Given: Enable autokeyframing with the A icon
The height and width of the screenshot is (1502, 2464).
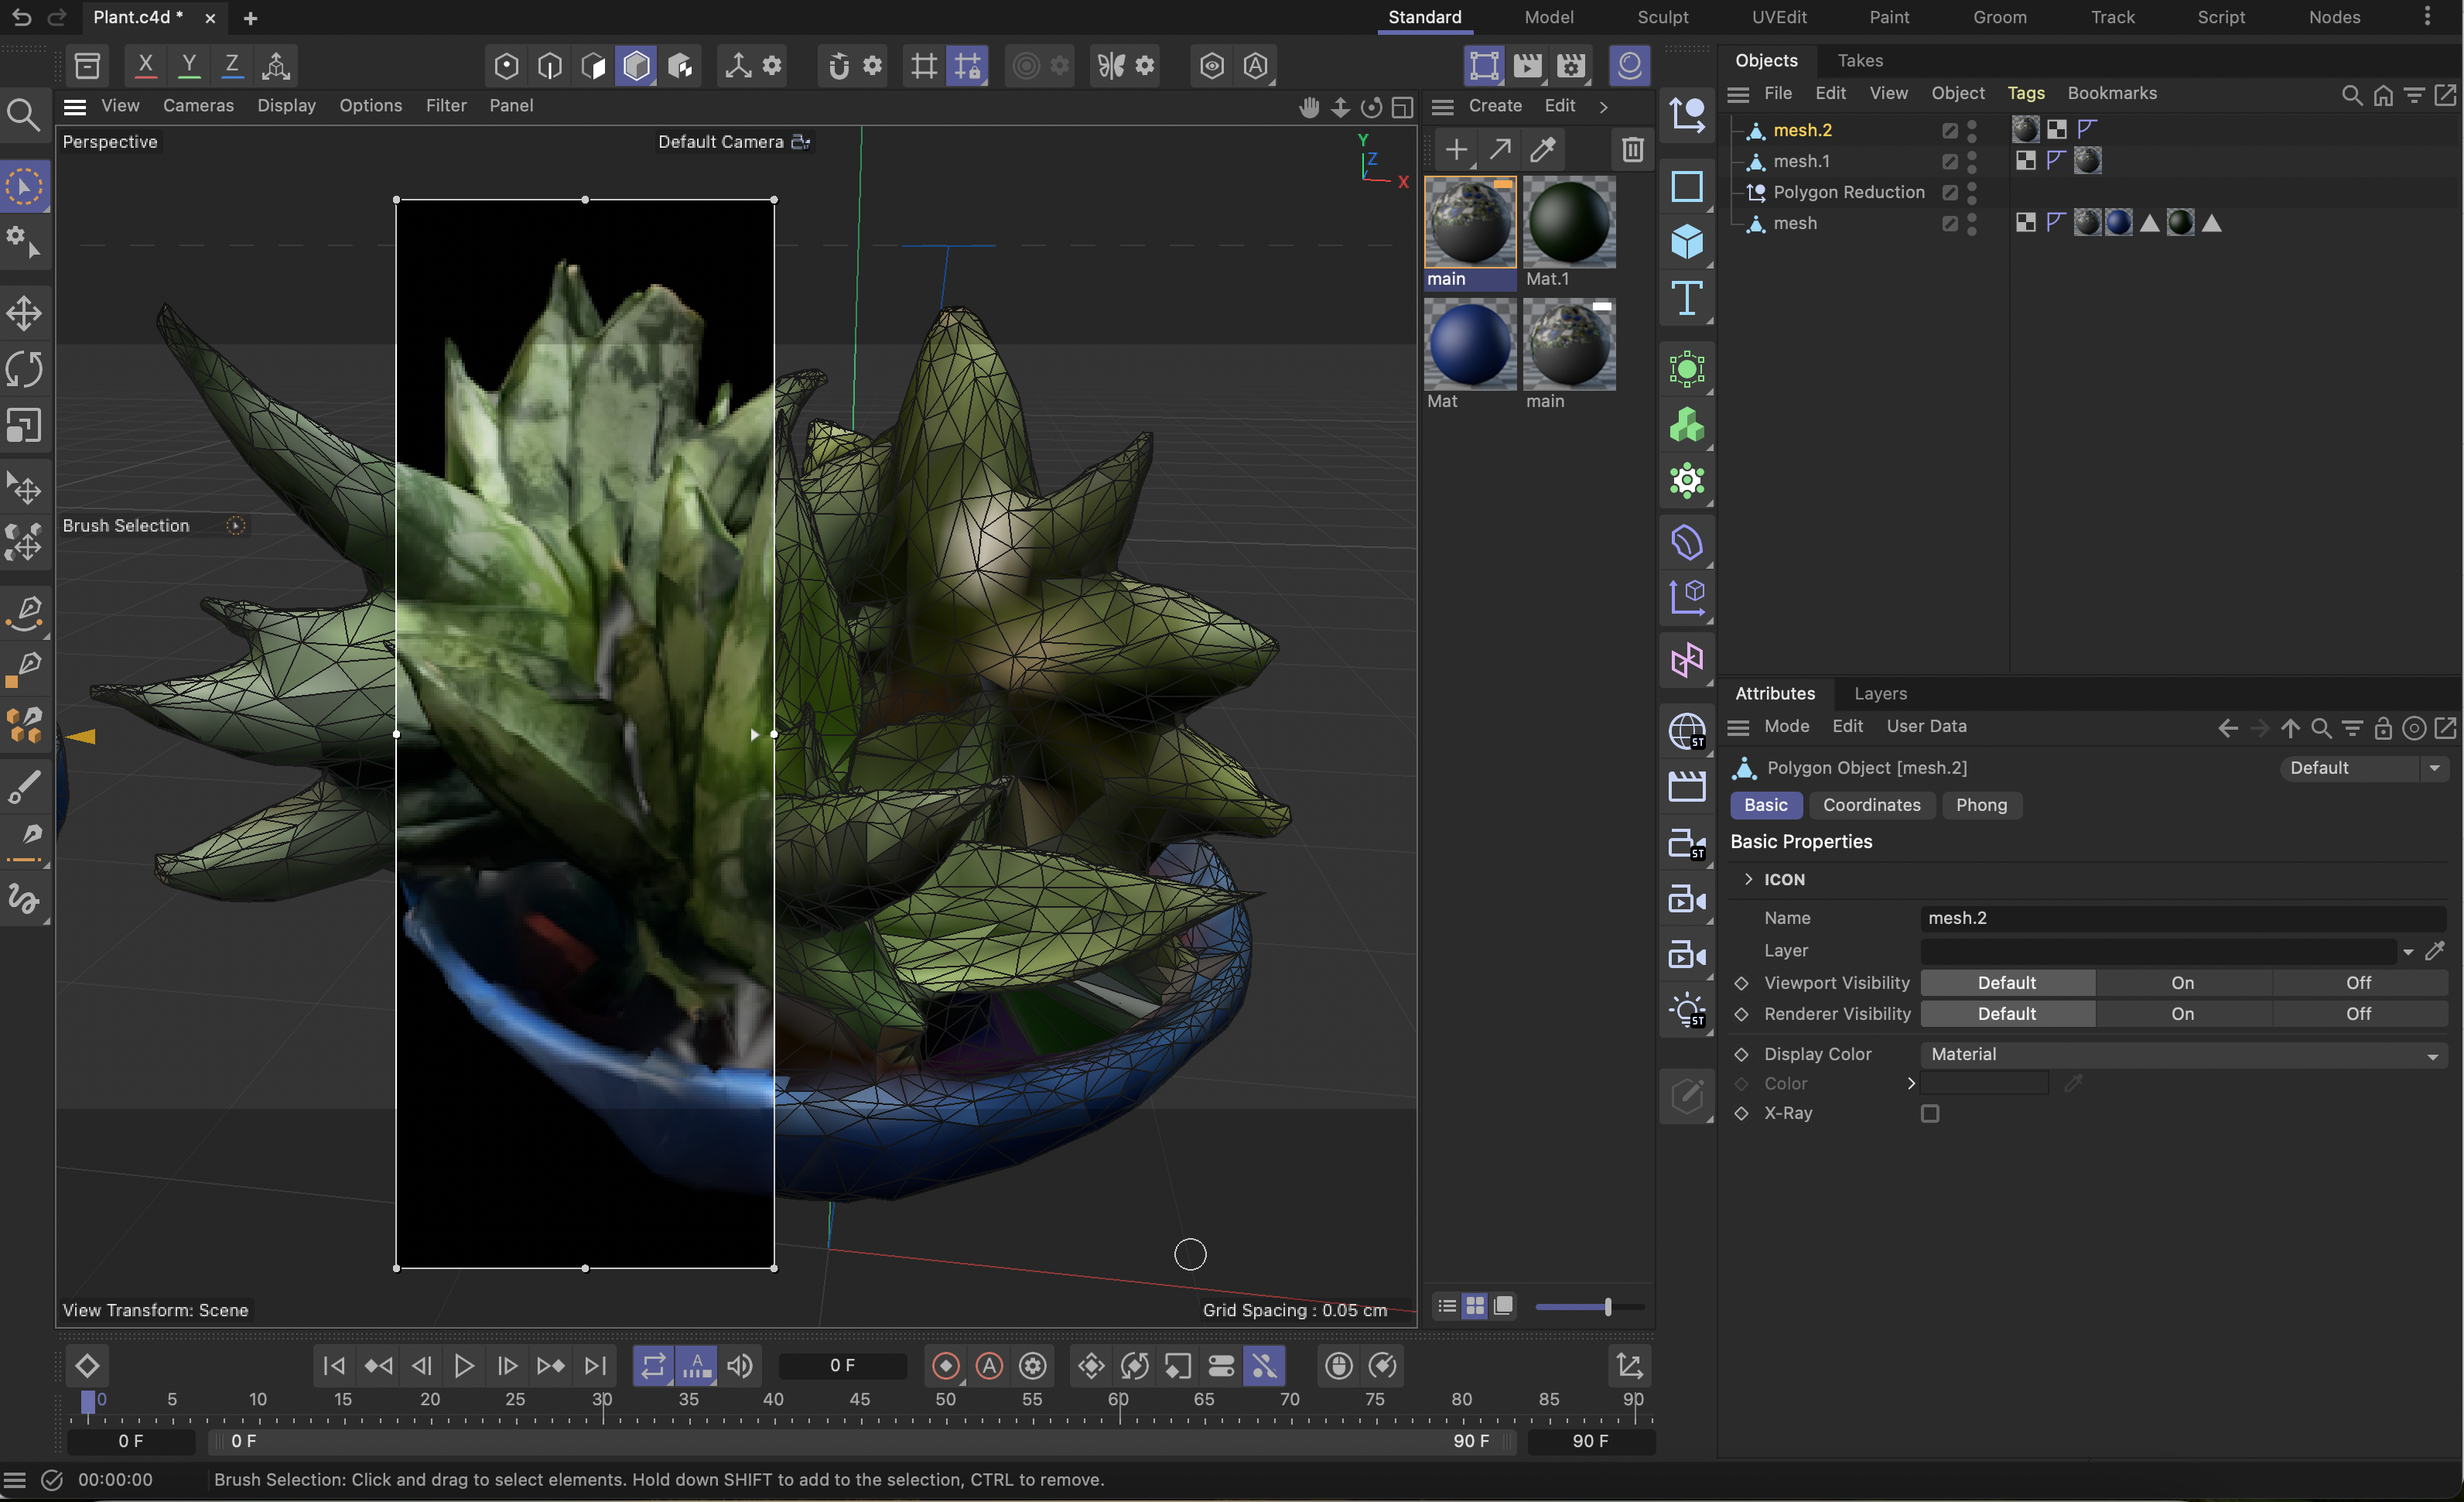Looking at the screenshot, I should coord(988,1366).
